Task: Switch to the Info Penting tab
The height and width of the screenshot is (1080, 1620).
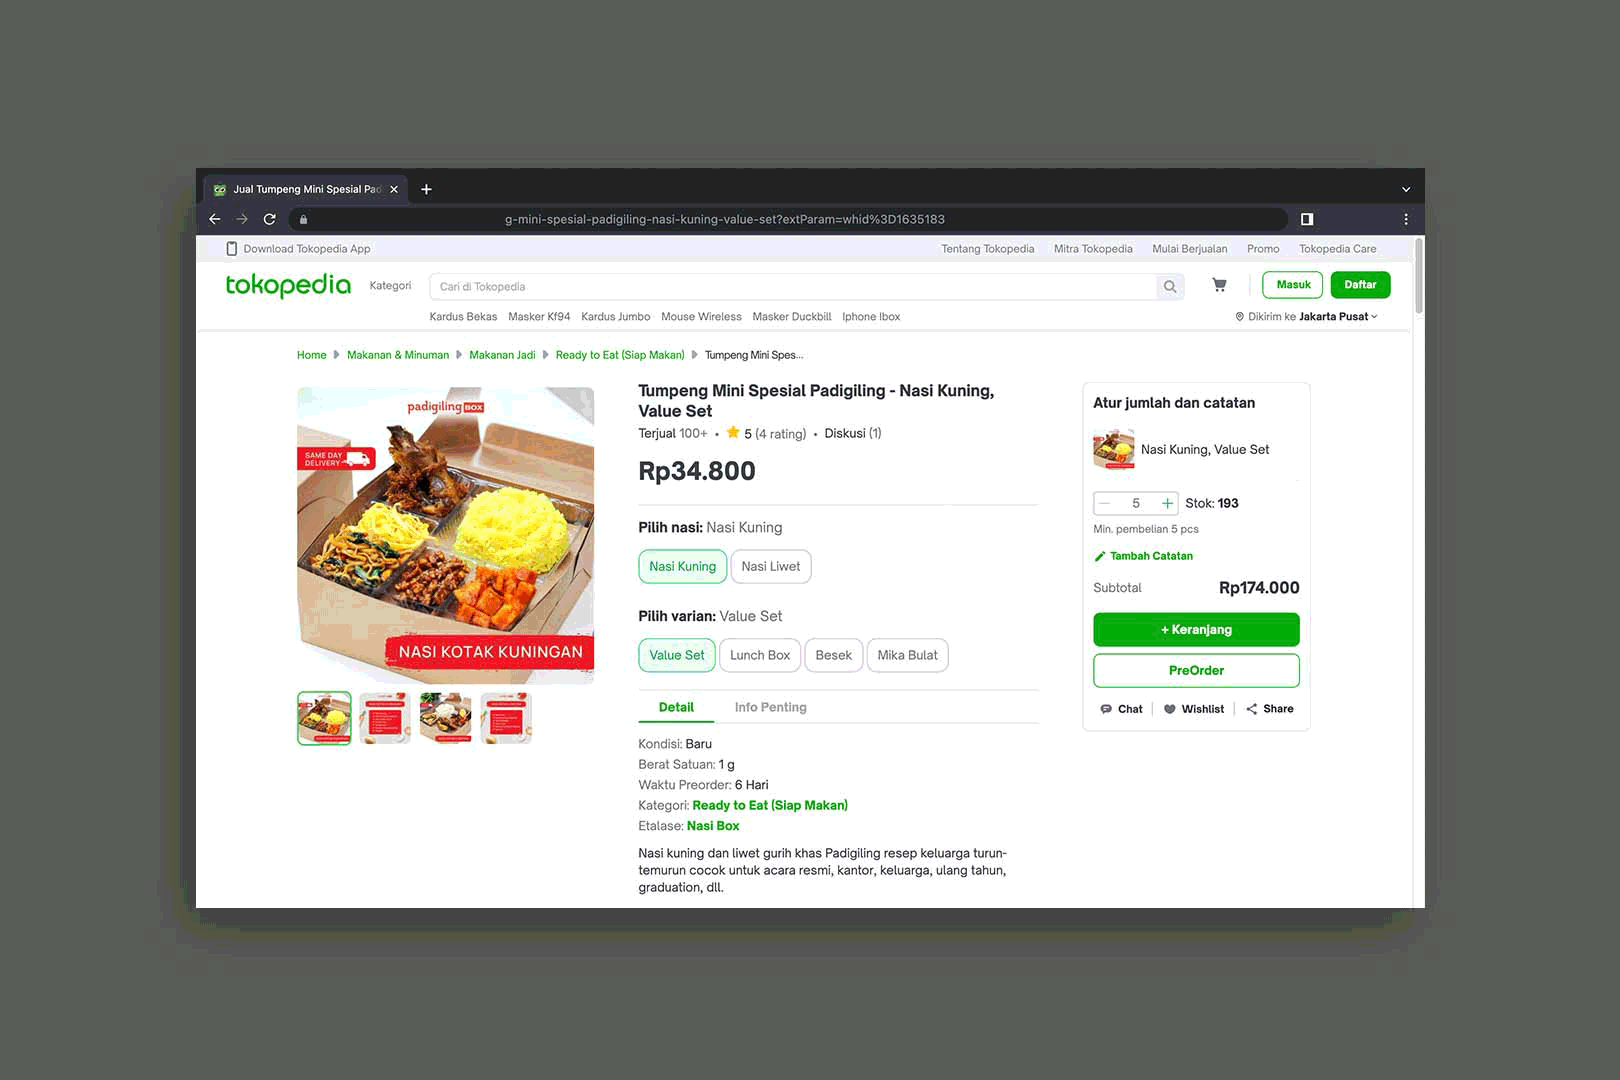Action: (771, 707)
